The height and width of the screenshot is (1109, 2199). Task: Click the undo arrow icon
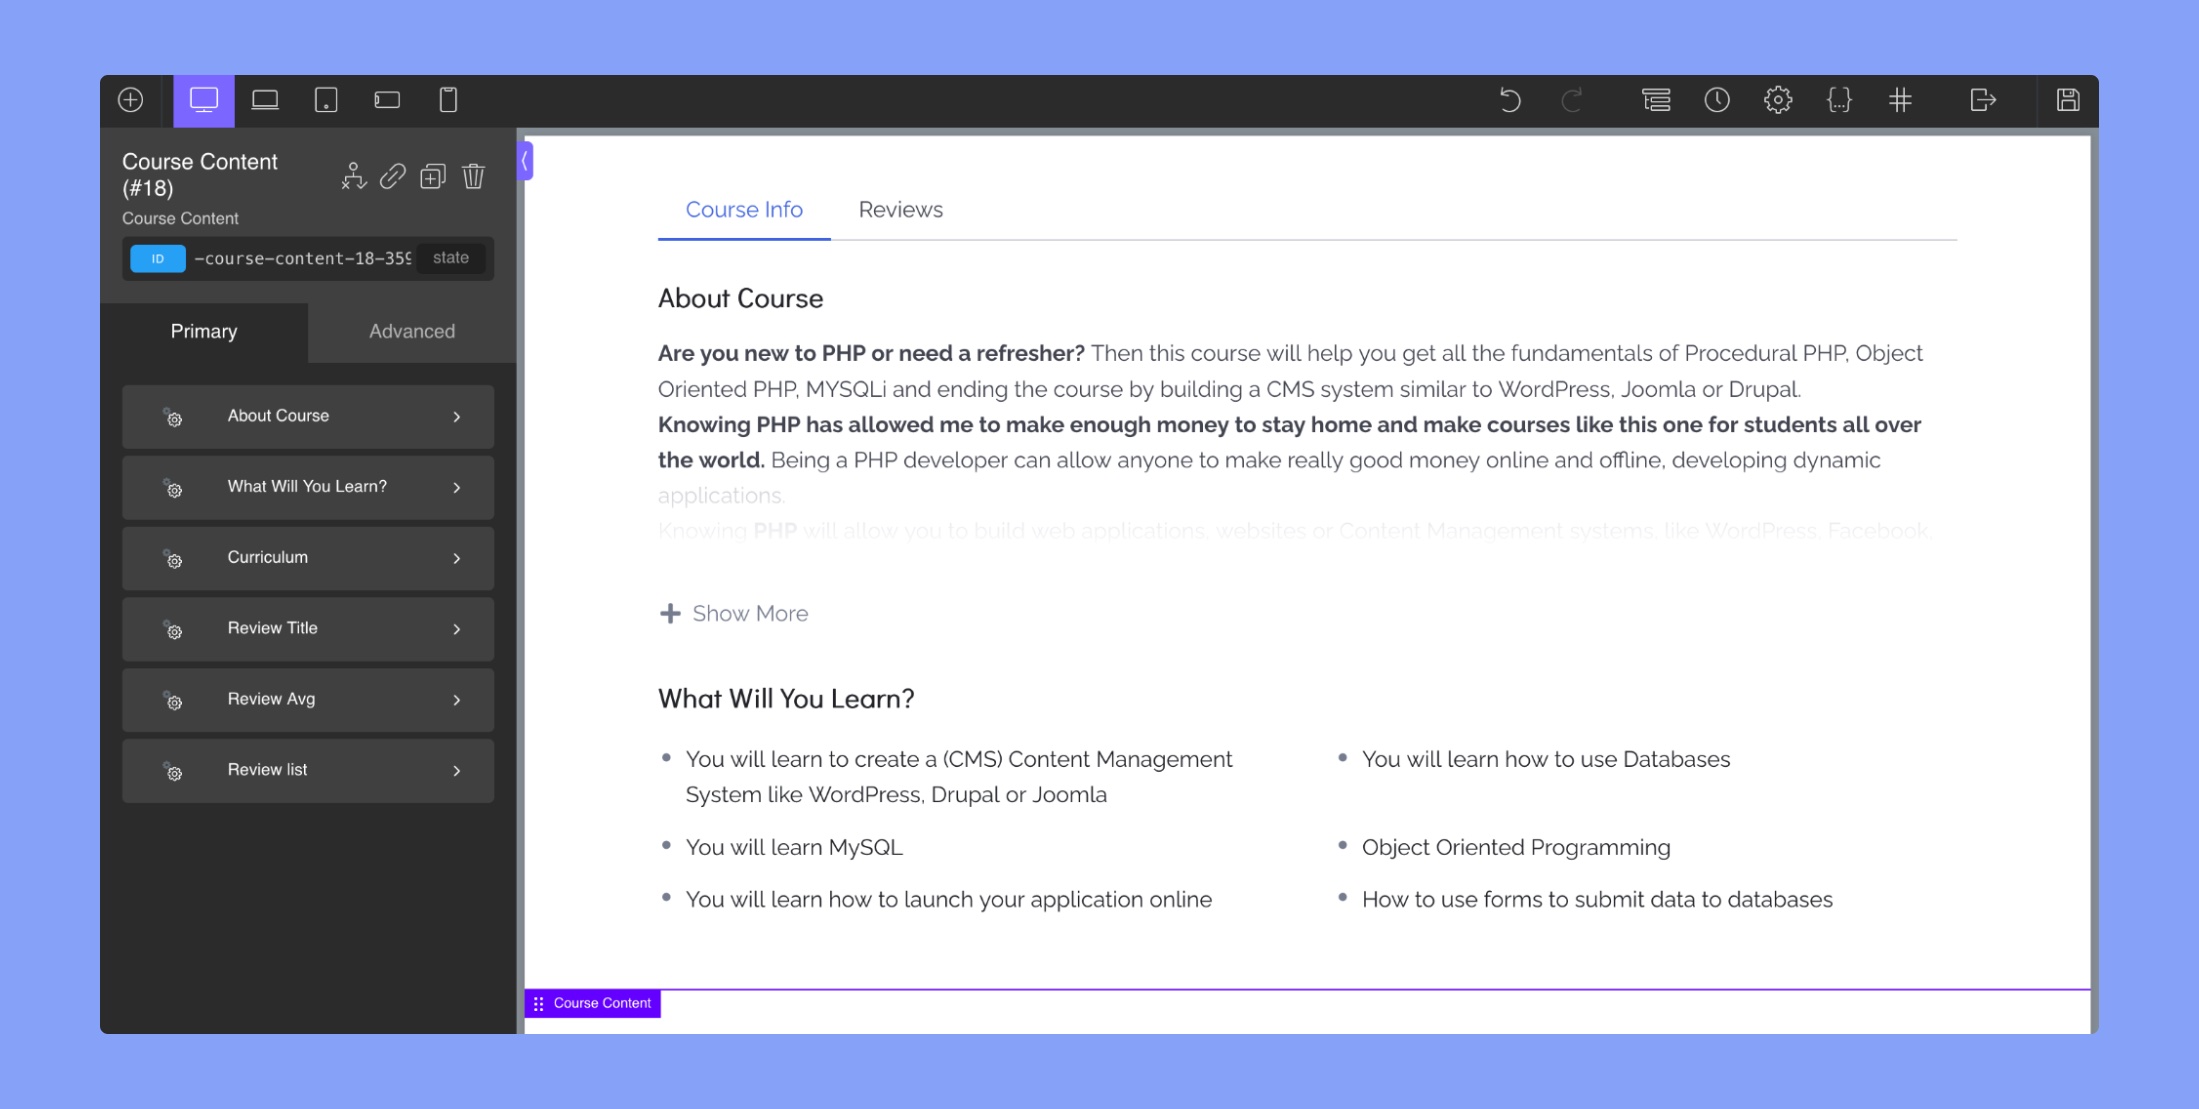(1510, 99)
